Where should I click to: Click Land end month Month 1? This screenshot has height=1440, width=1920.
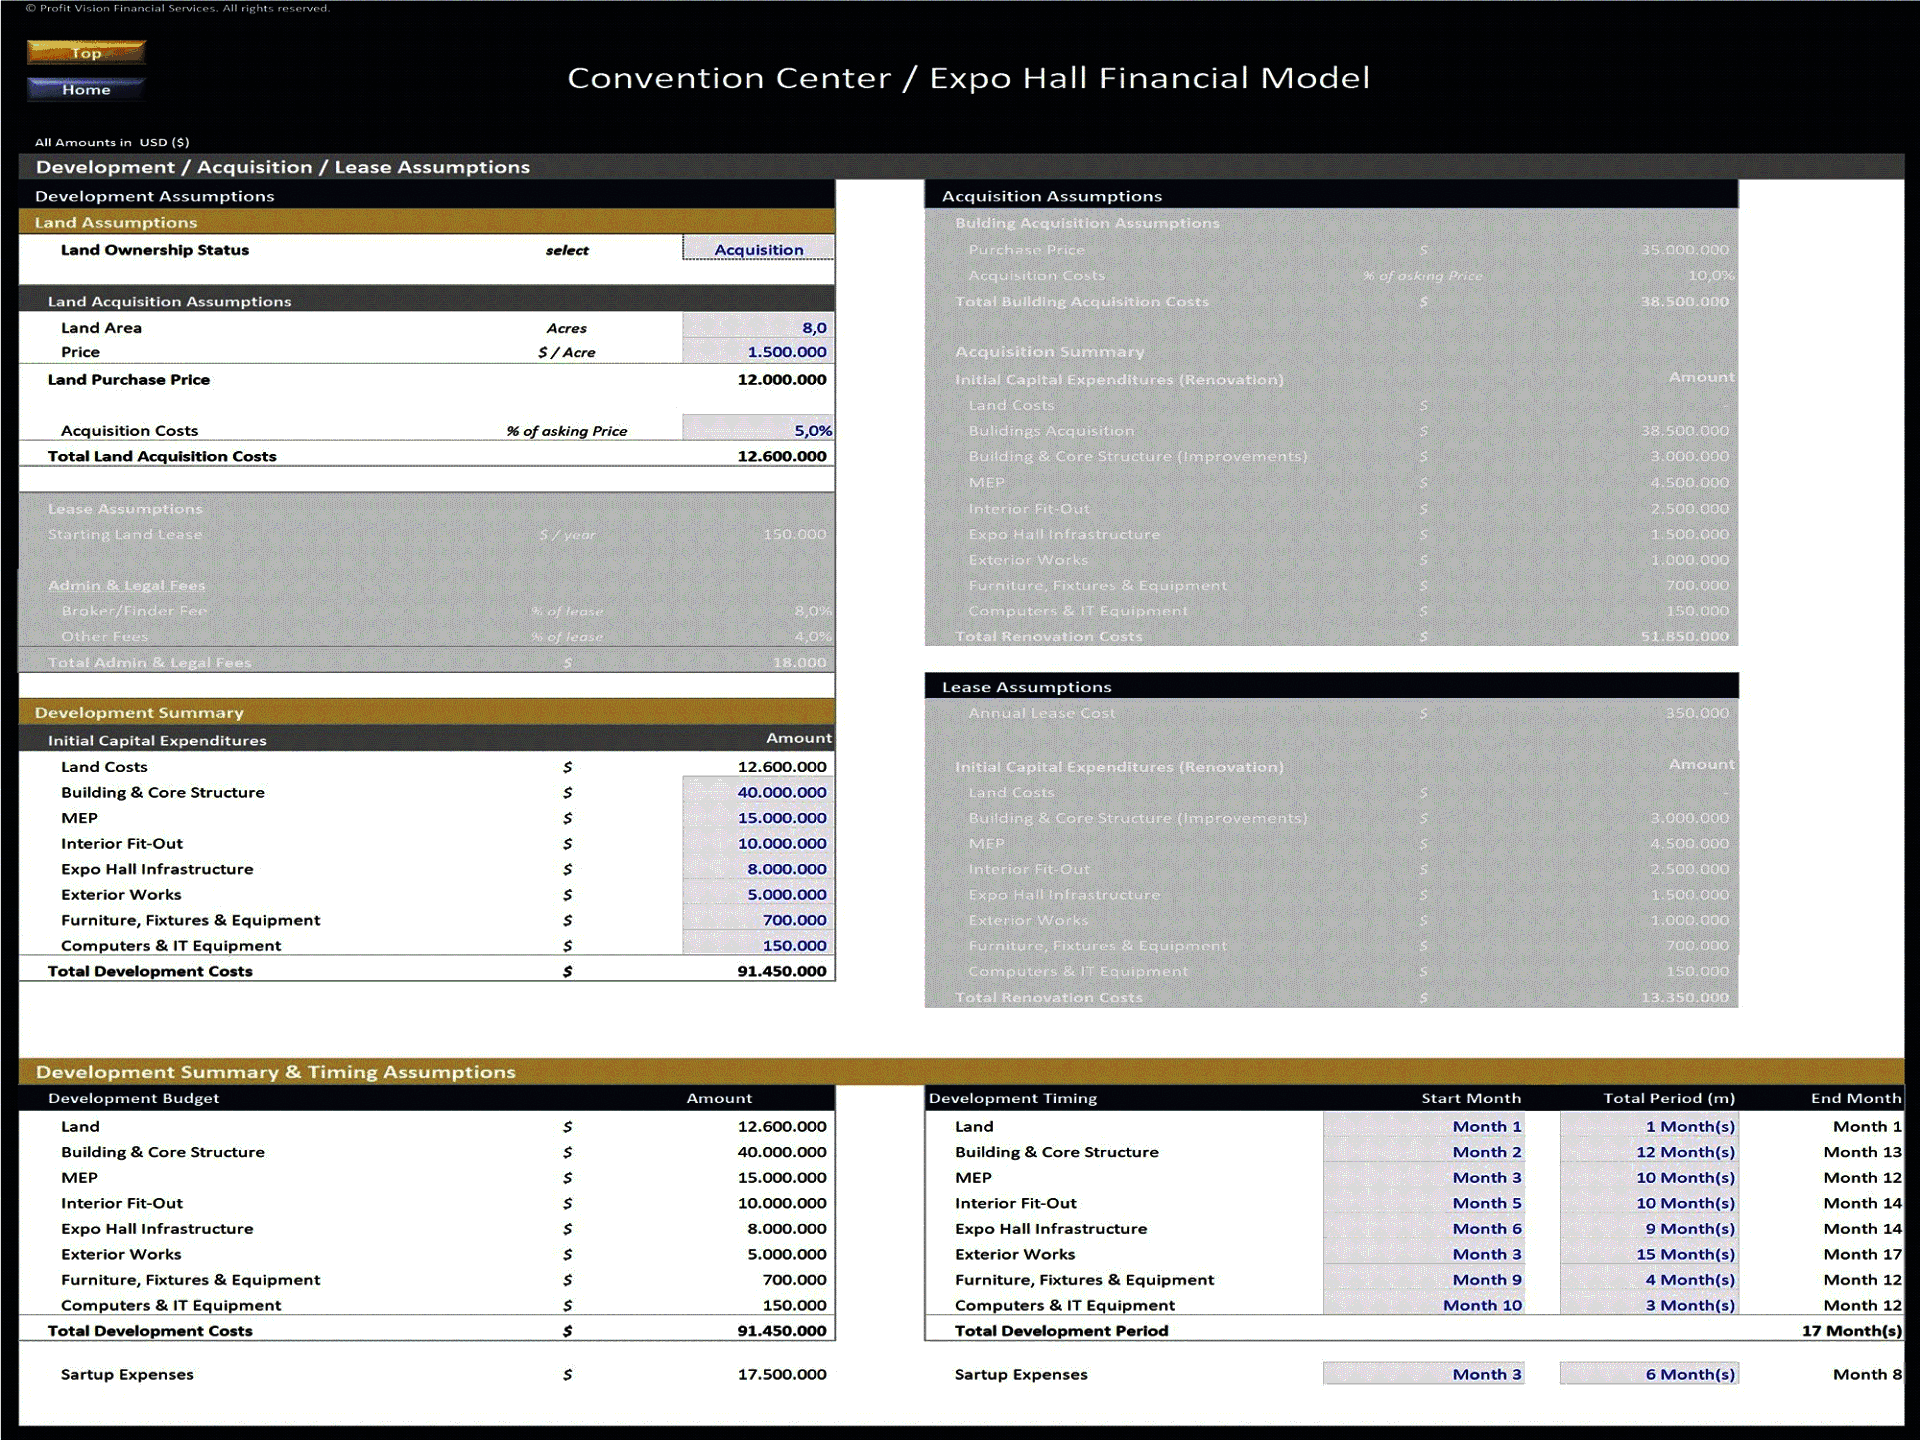[1867, 1127]
